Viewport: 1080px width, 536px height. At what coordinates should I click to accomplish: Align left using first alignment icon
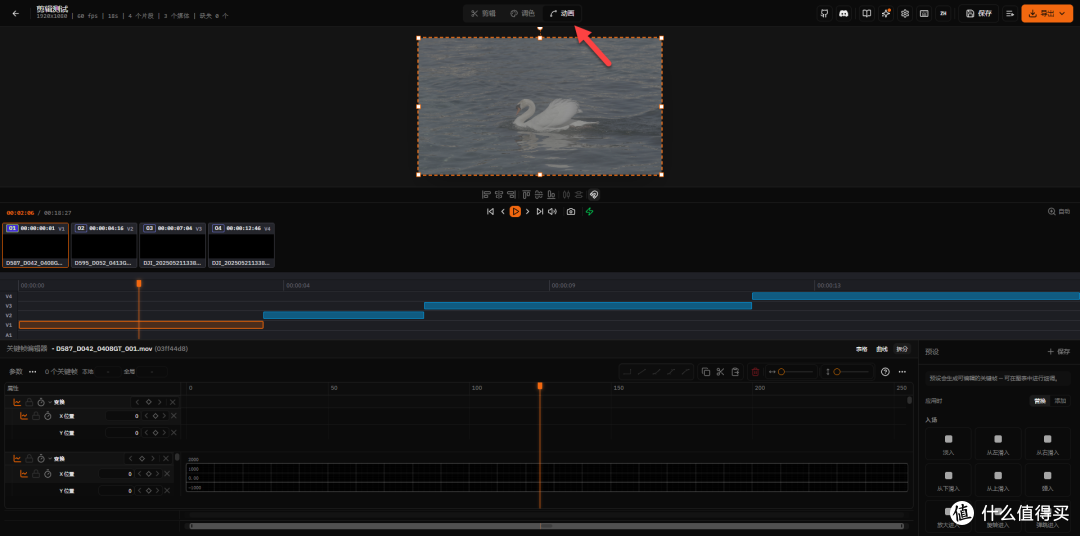486,194
